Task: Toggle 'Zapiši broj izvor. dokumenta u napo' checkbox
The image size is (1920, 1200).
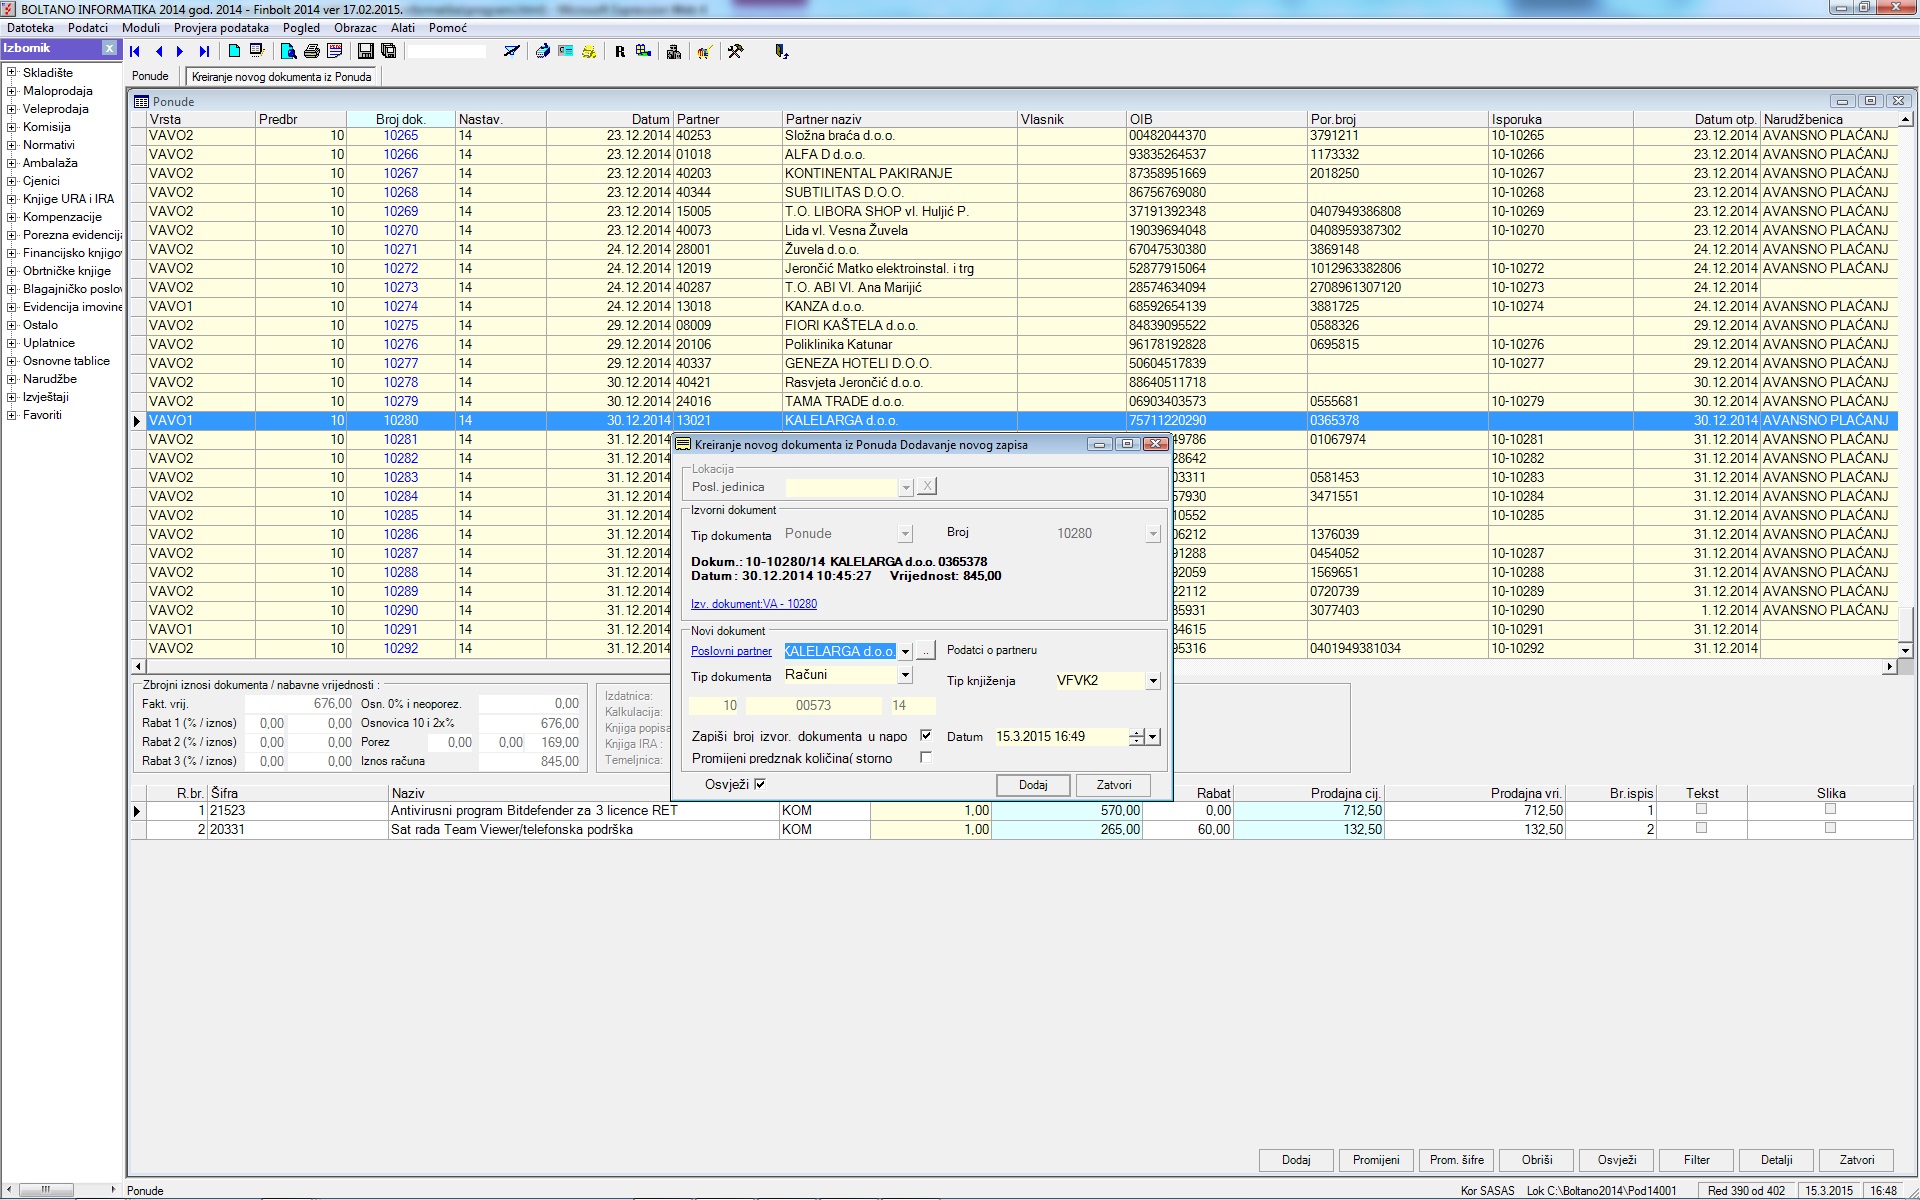Action: point(926,735)
